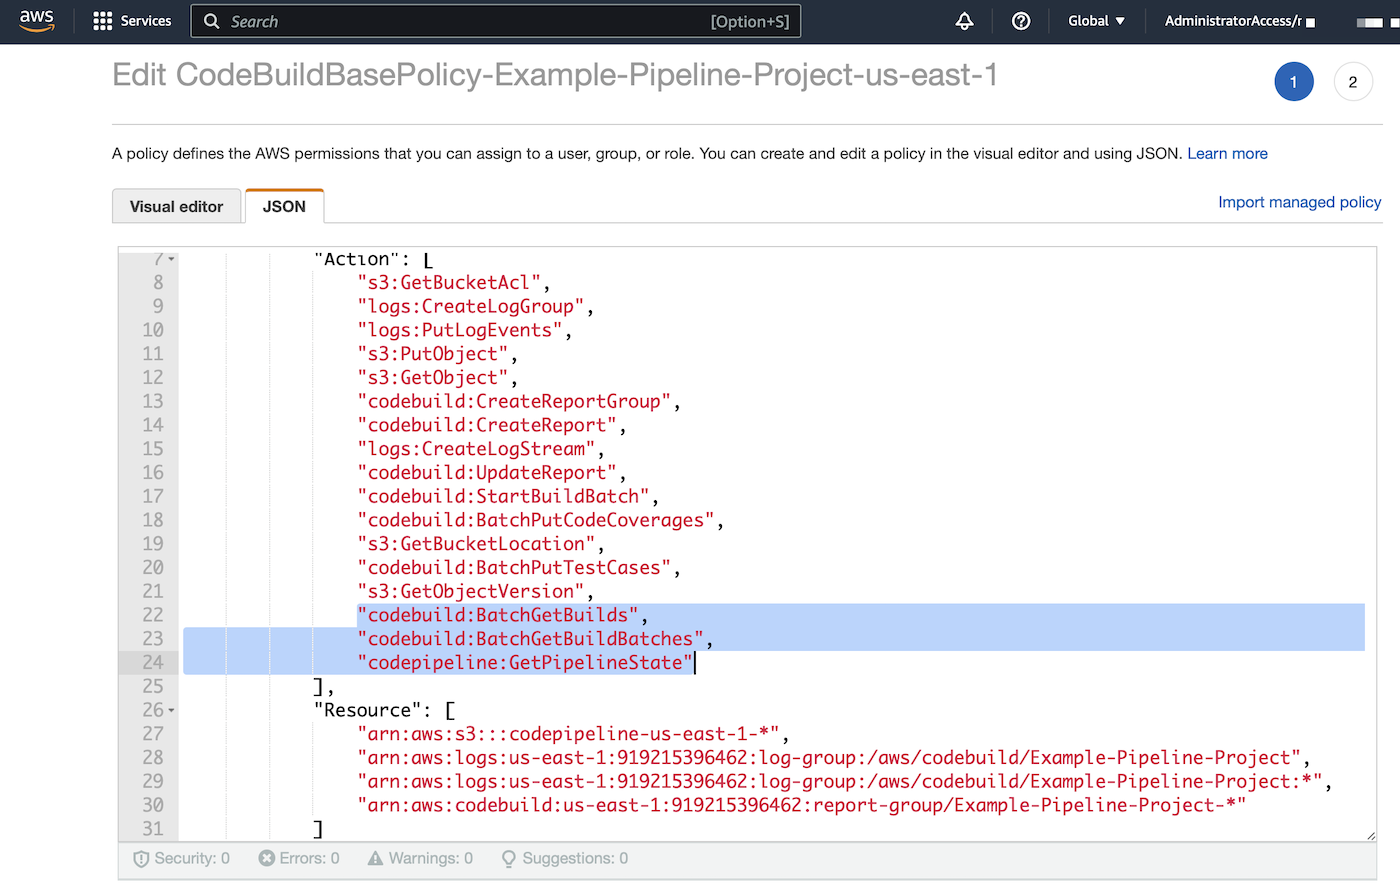Click the Learn more link
Image resolution: width=1400 pixels, height=884 pixels.
[1227, 153]
